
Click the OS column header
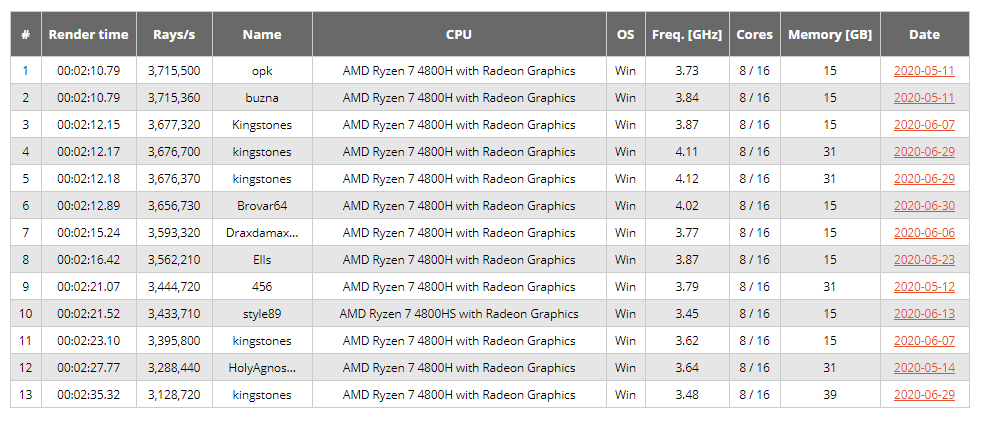click(x=625, y=34)
